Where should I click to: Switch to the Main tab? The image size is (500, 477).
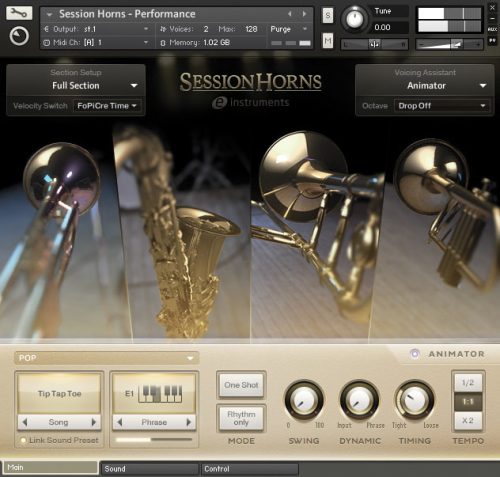point(51,468)
